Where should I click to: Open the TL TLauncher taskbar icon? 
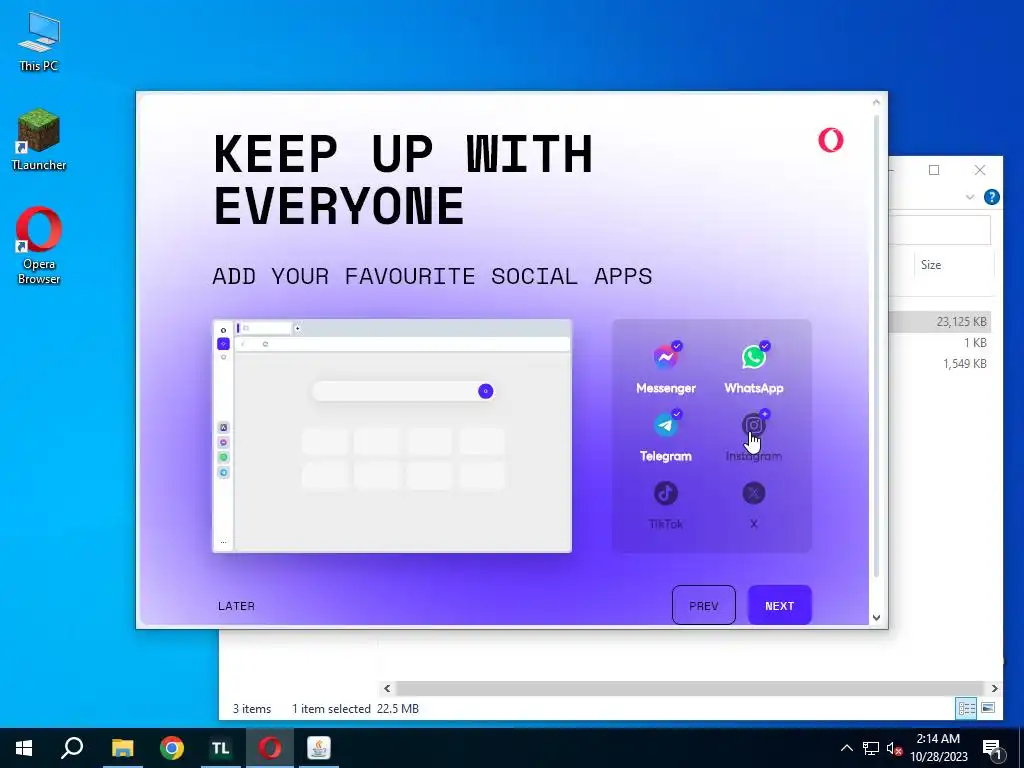[221, 748]
